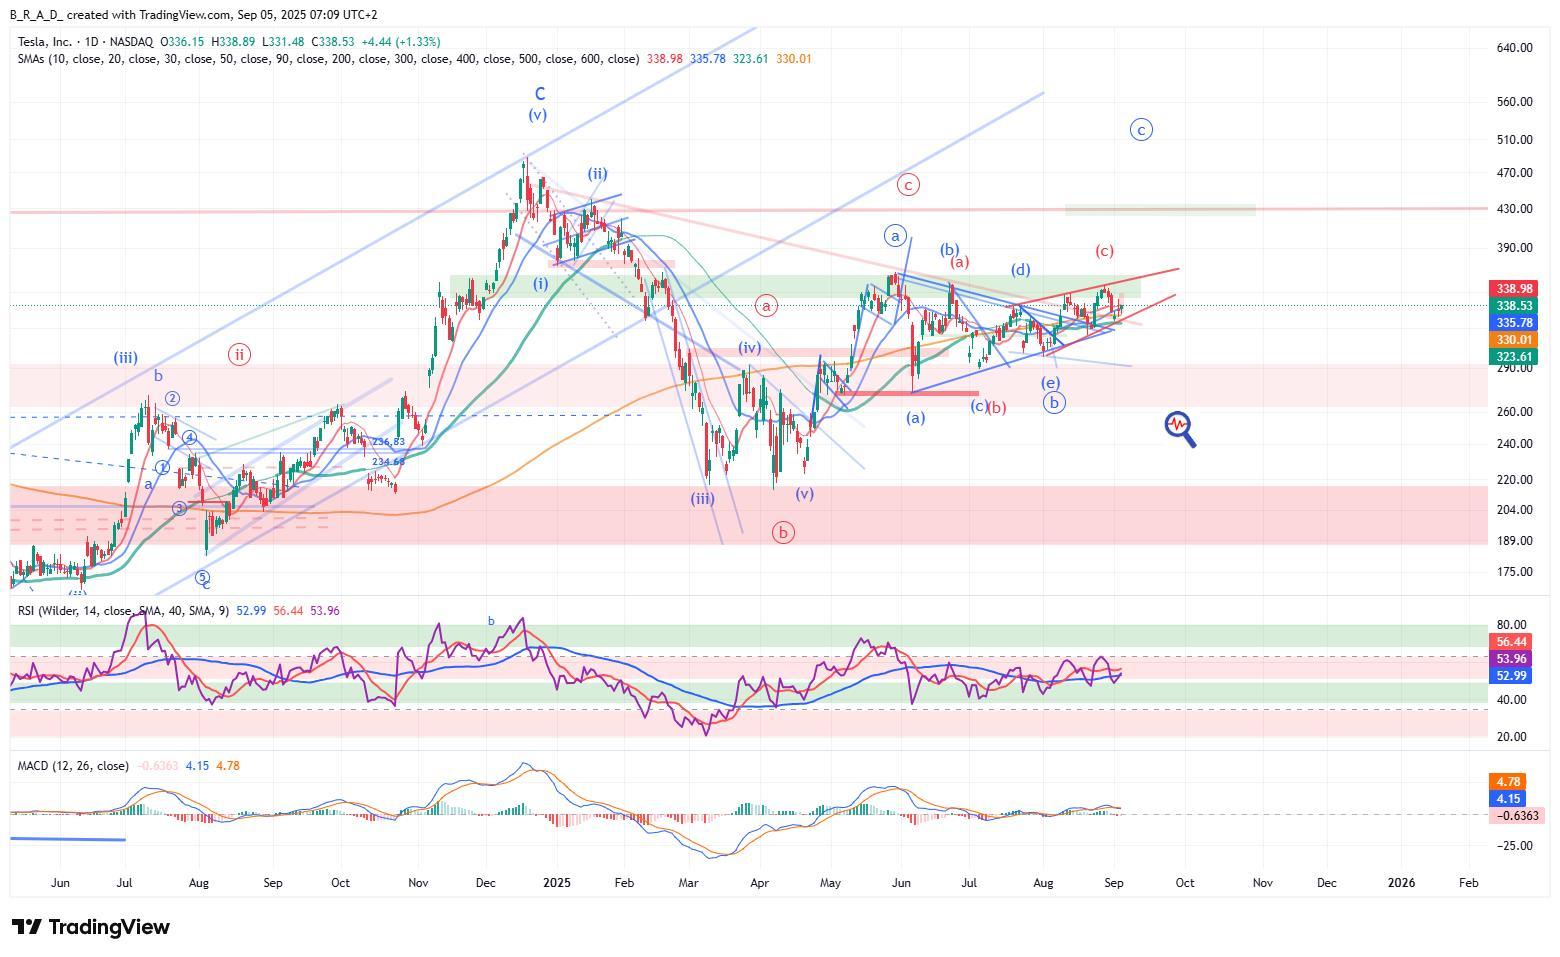Click the orange 4.78 MACD axis tag

1508,782
